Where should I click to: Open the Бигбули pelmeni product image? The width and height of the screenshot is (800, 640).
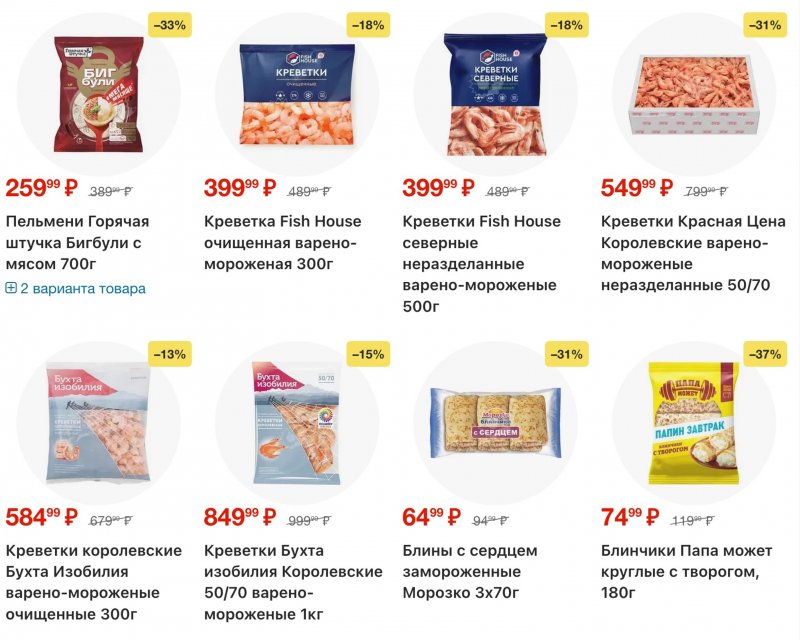99,97
